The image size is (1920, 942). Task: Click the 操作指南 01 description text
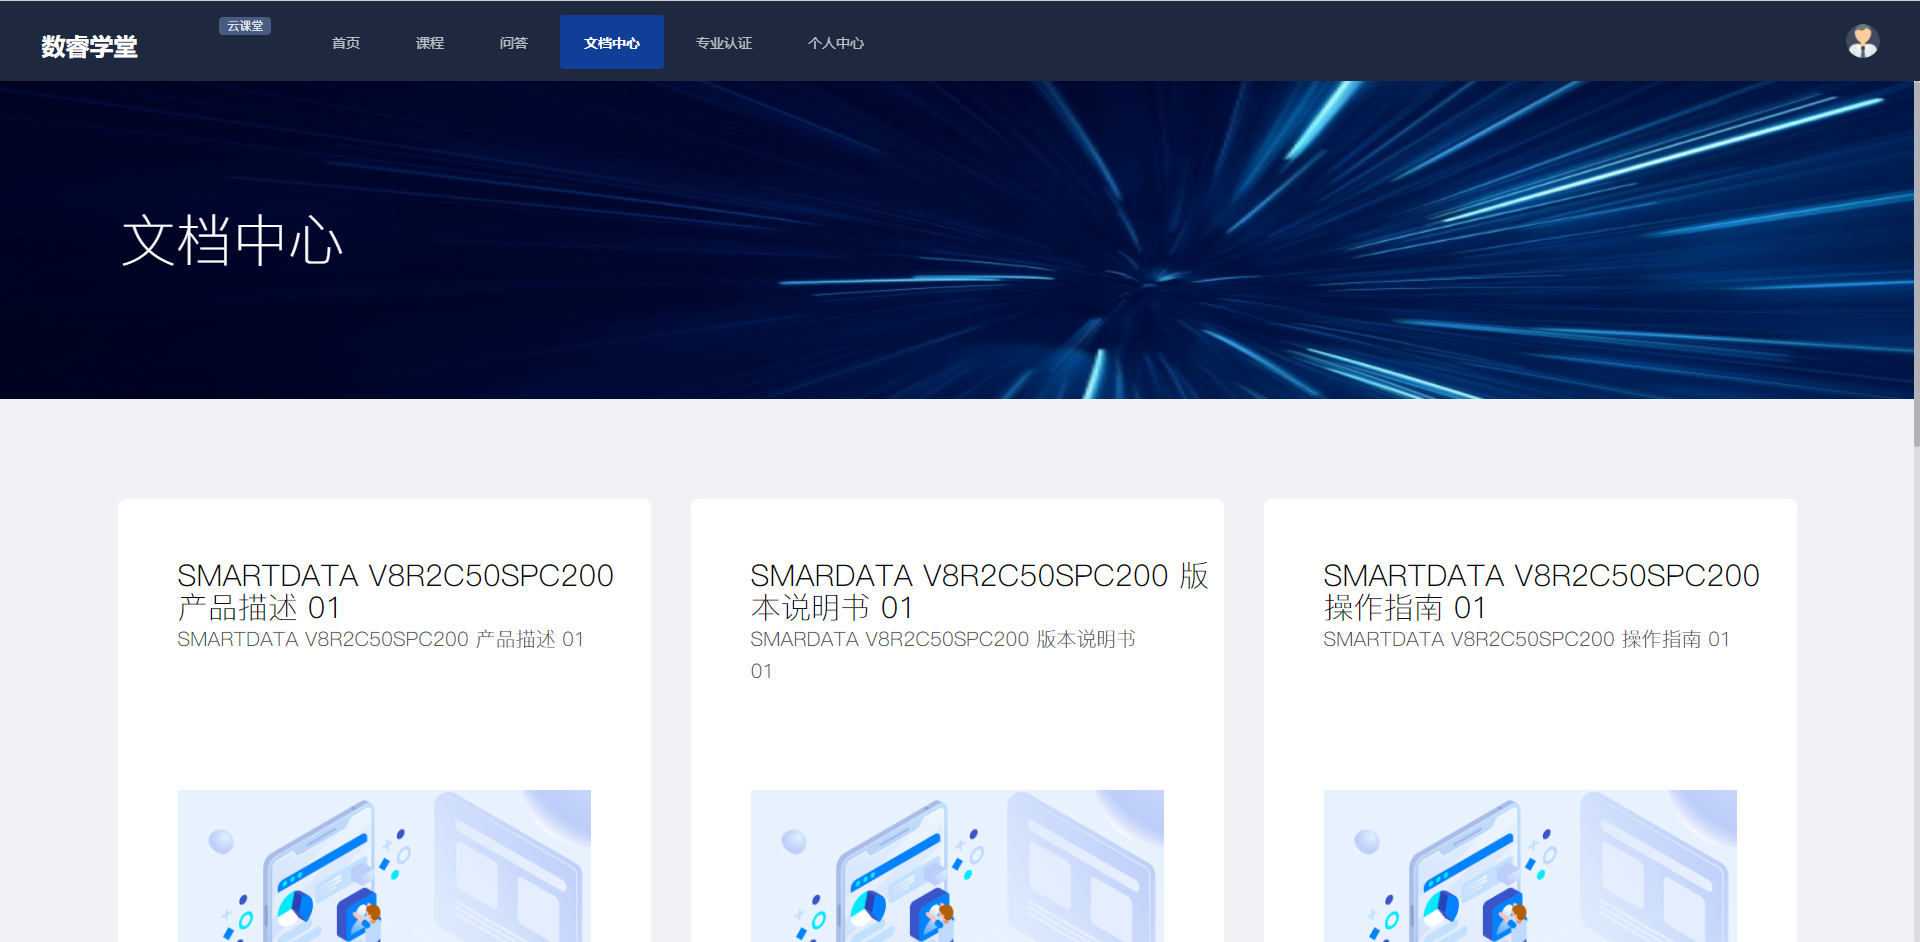pyautogui.click(x=1526, y=639)
